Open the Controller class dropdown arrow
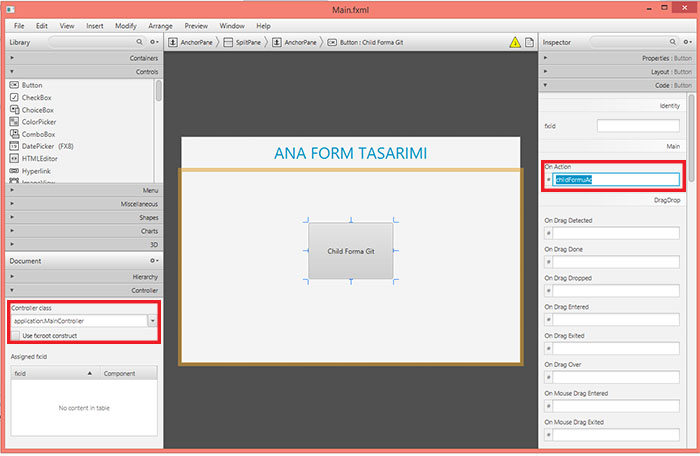Viewport: 700px width, 456px height. coord(152,321)
